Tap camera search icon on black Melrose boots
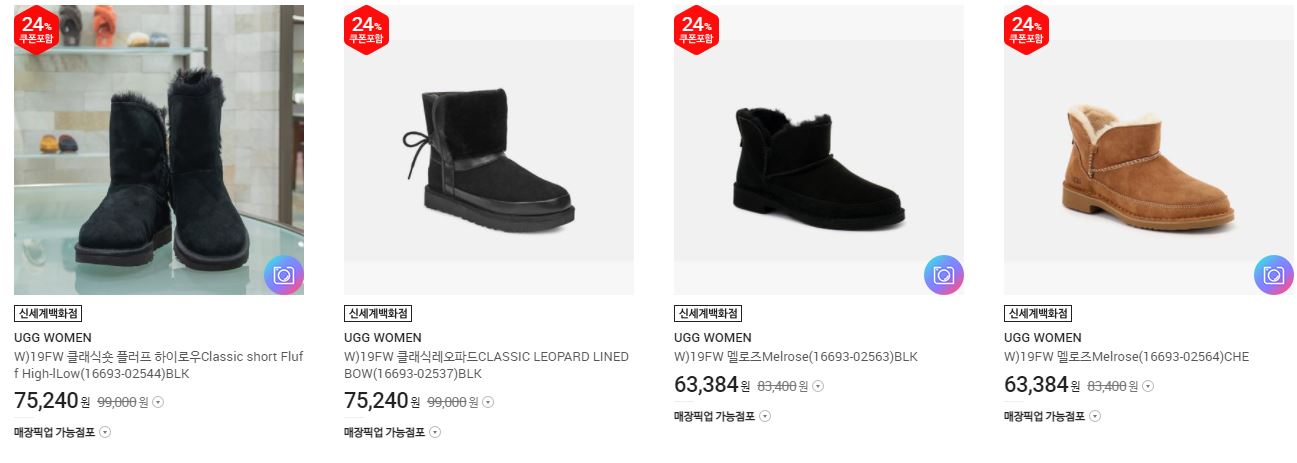 [944, 275]
